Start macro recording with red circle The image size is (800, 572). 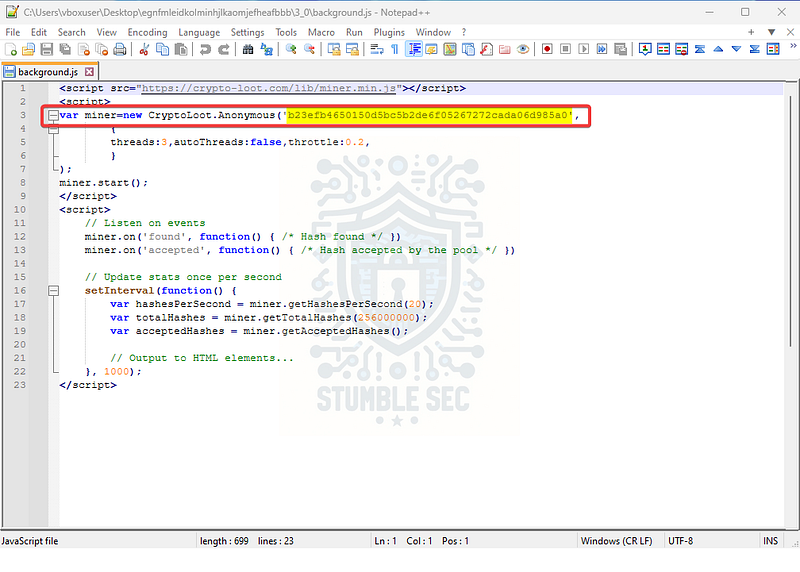[547, 49]
